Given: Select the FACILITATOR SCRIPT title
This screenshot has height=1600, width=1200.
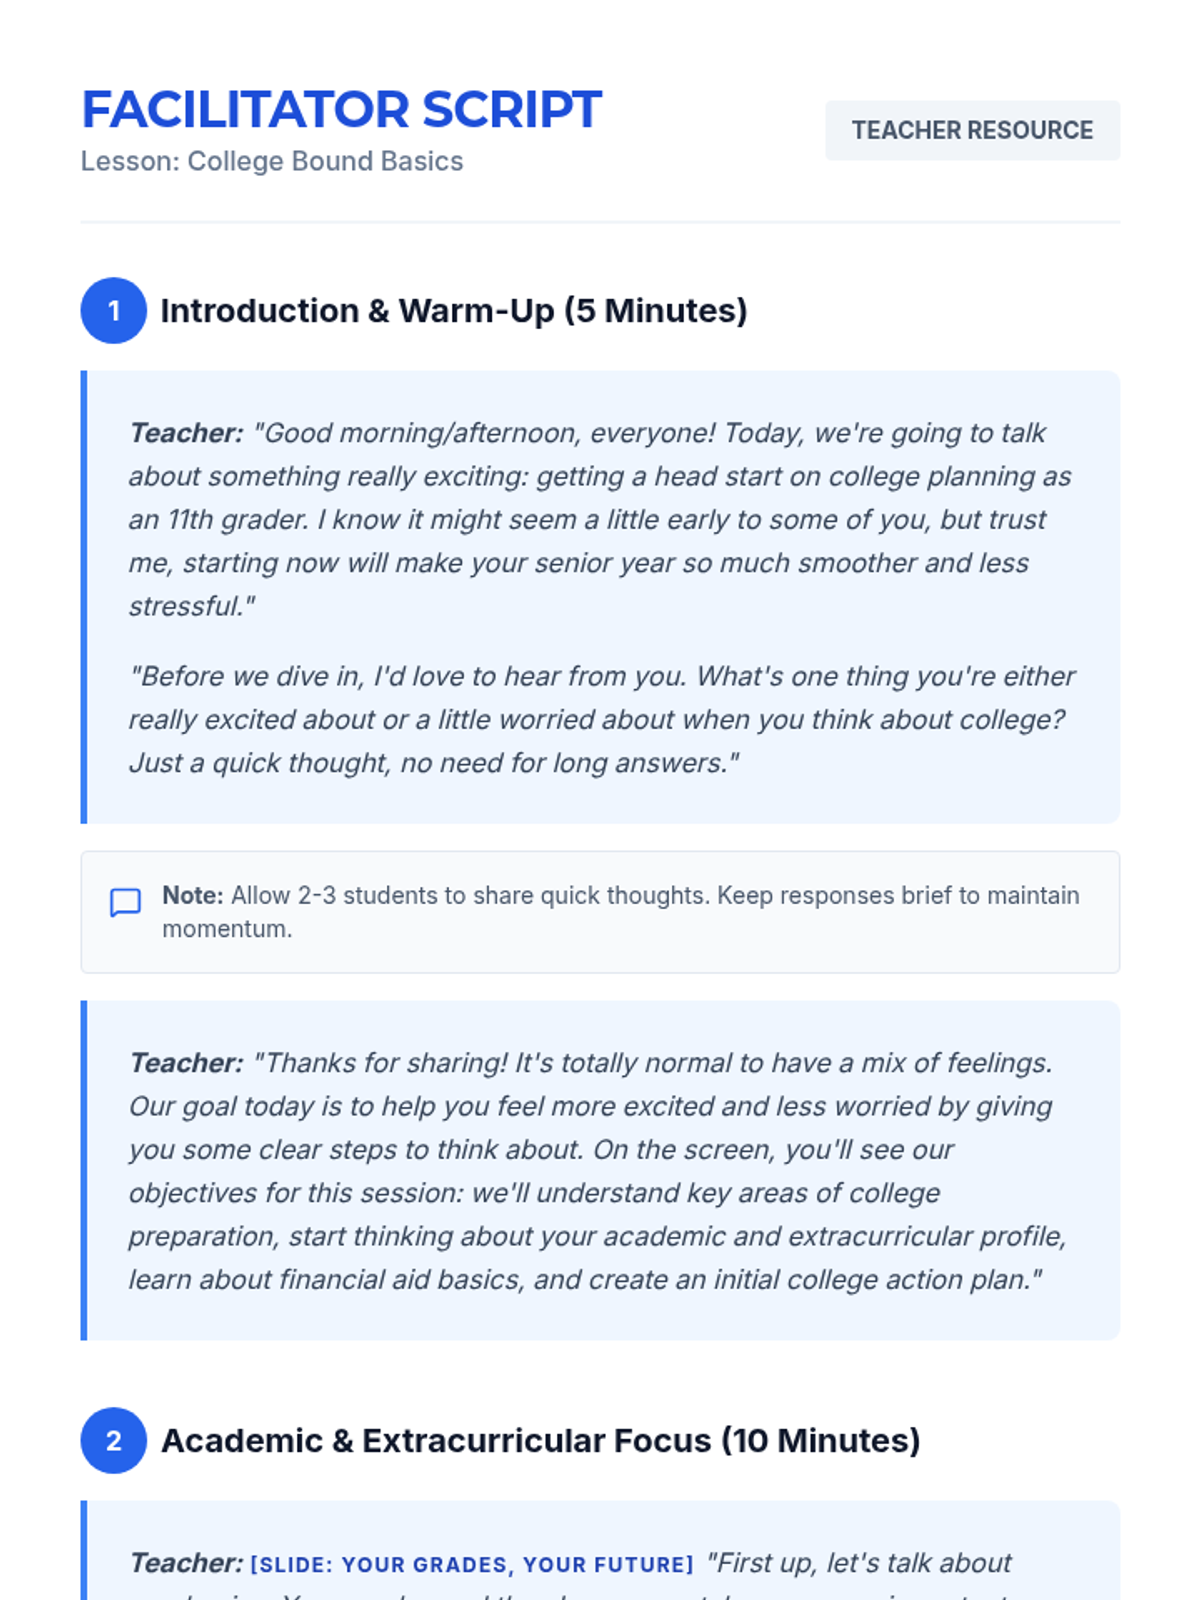Looking at the screenshot, I should tap(341, 109).
